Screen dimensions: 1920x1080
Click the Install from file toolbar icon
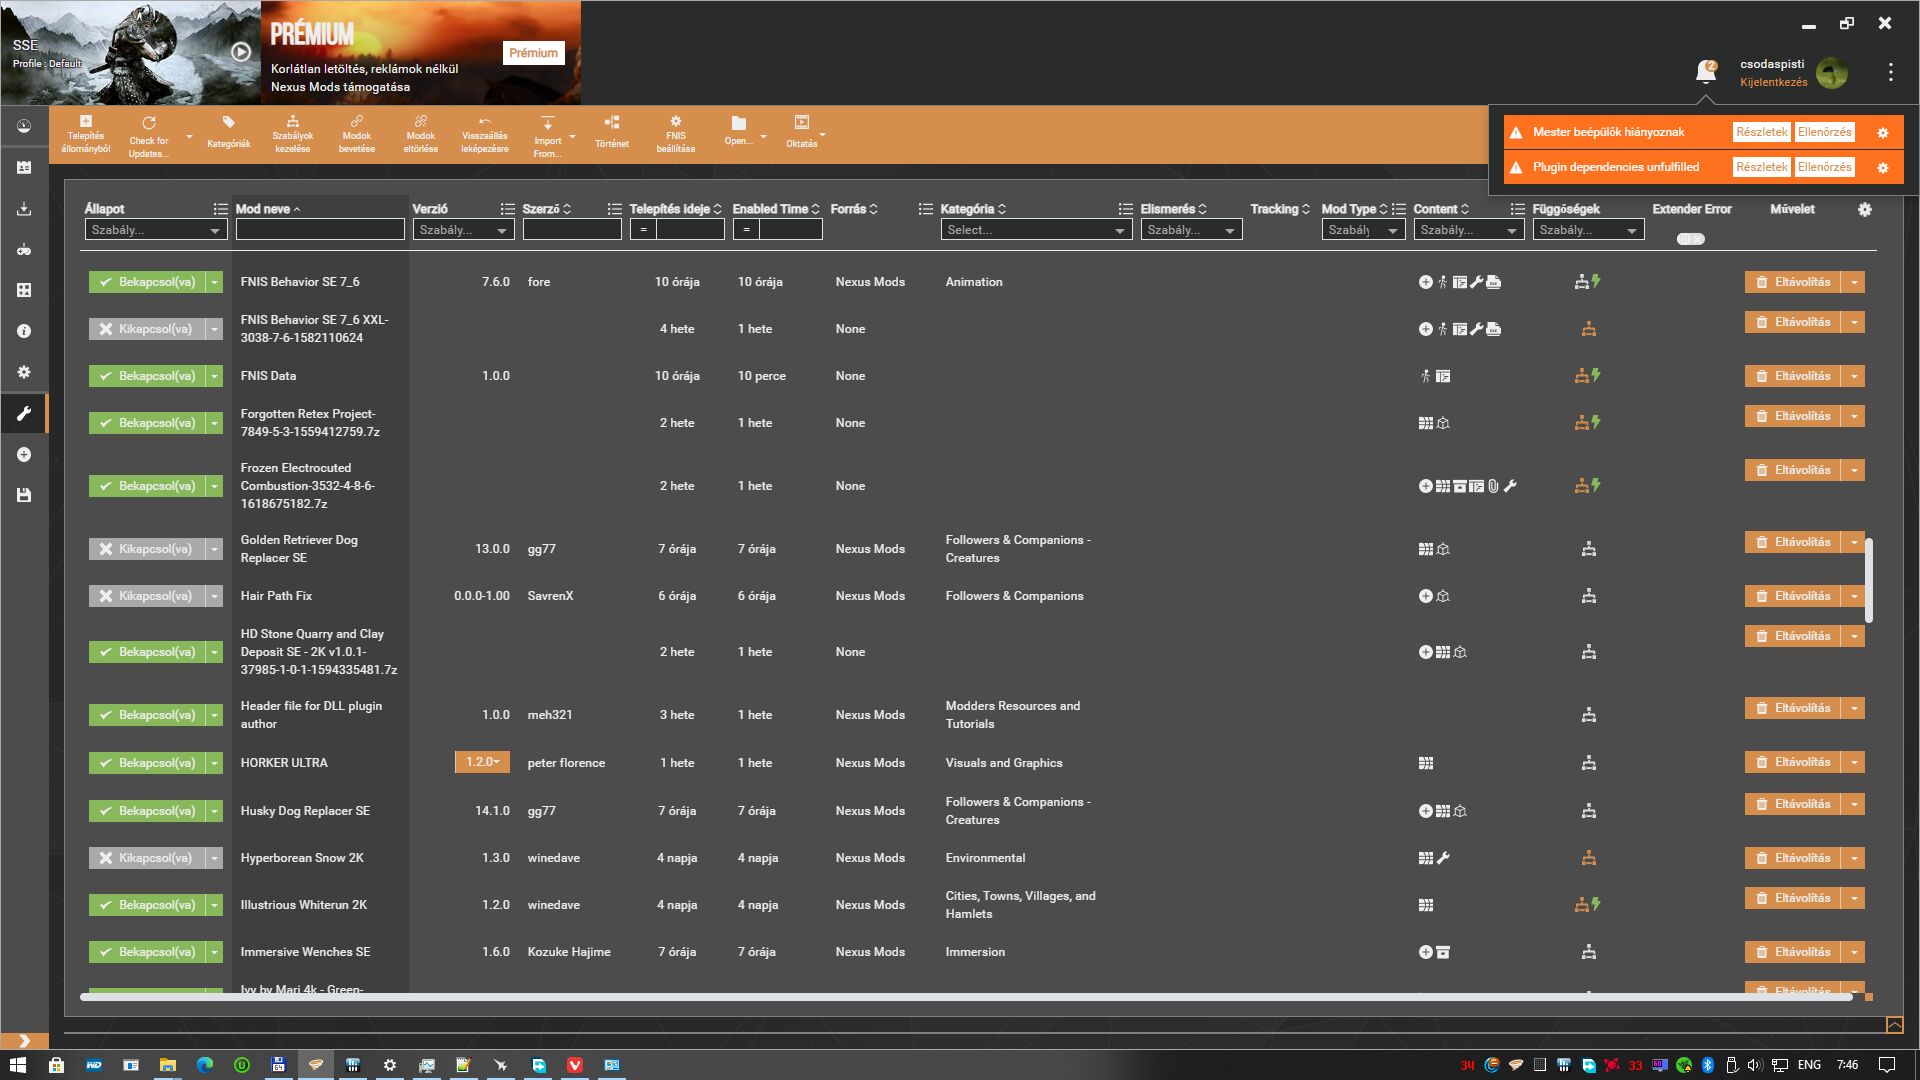85,134
